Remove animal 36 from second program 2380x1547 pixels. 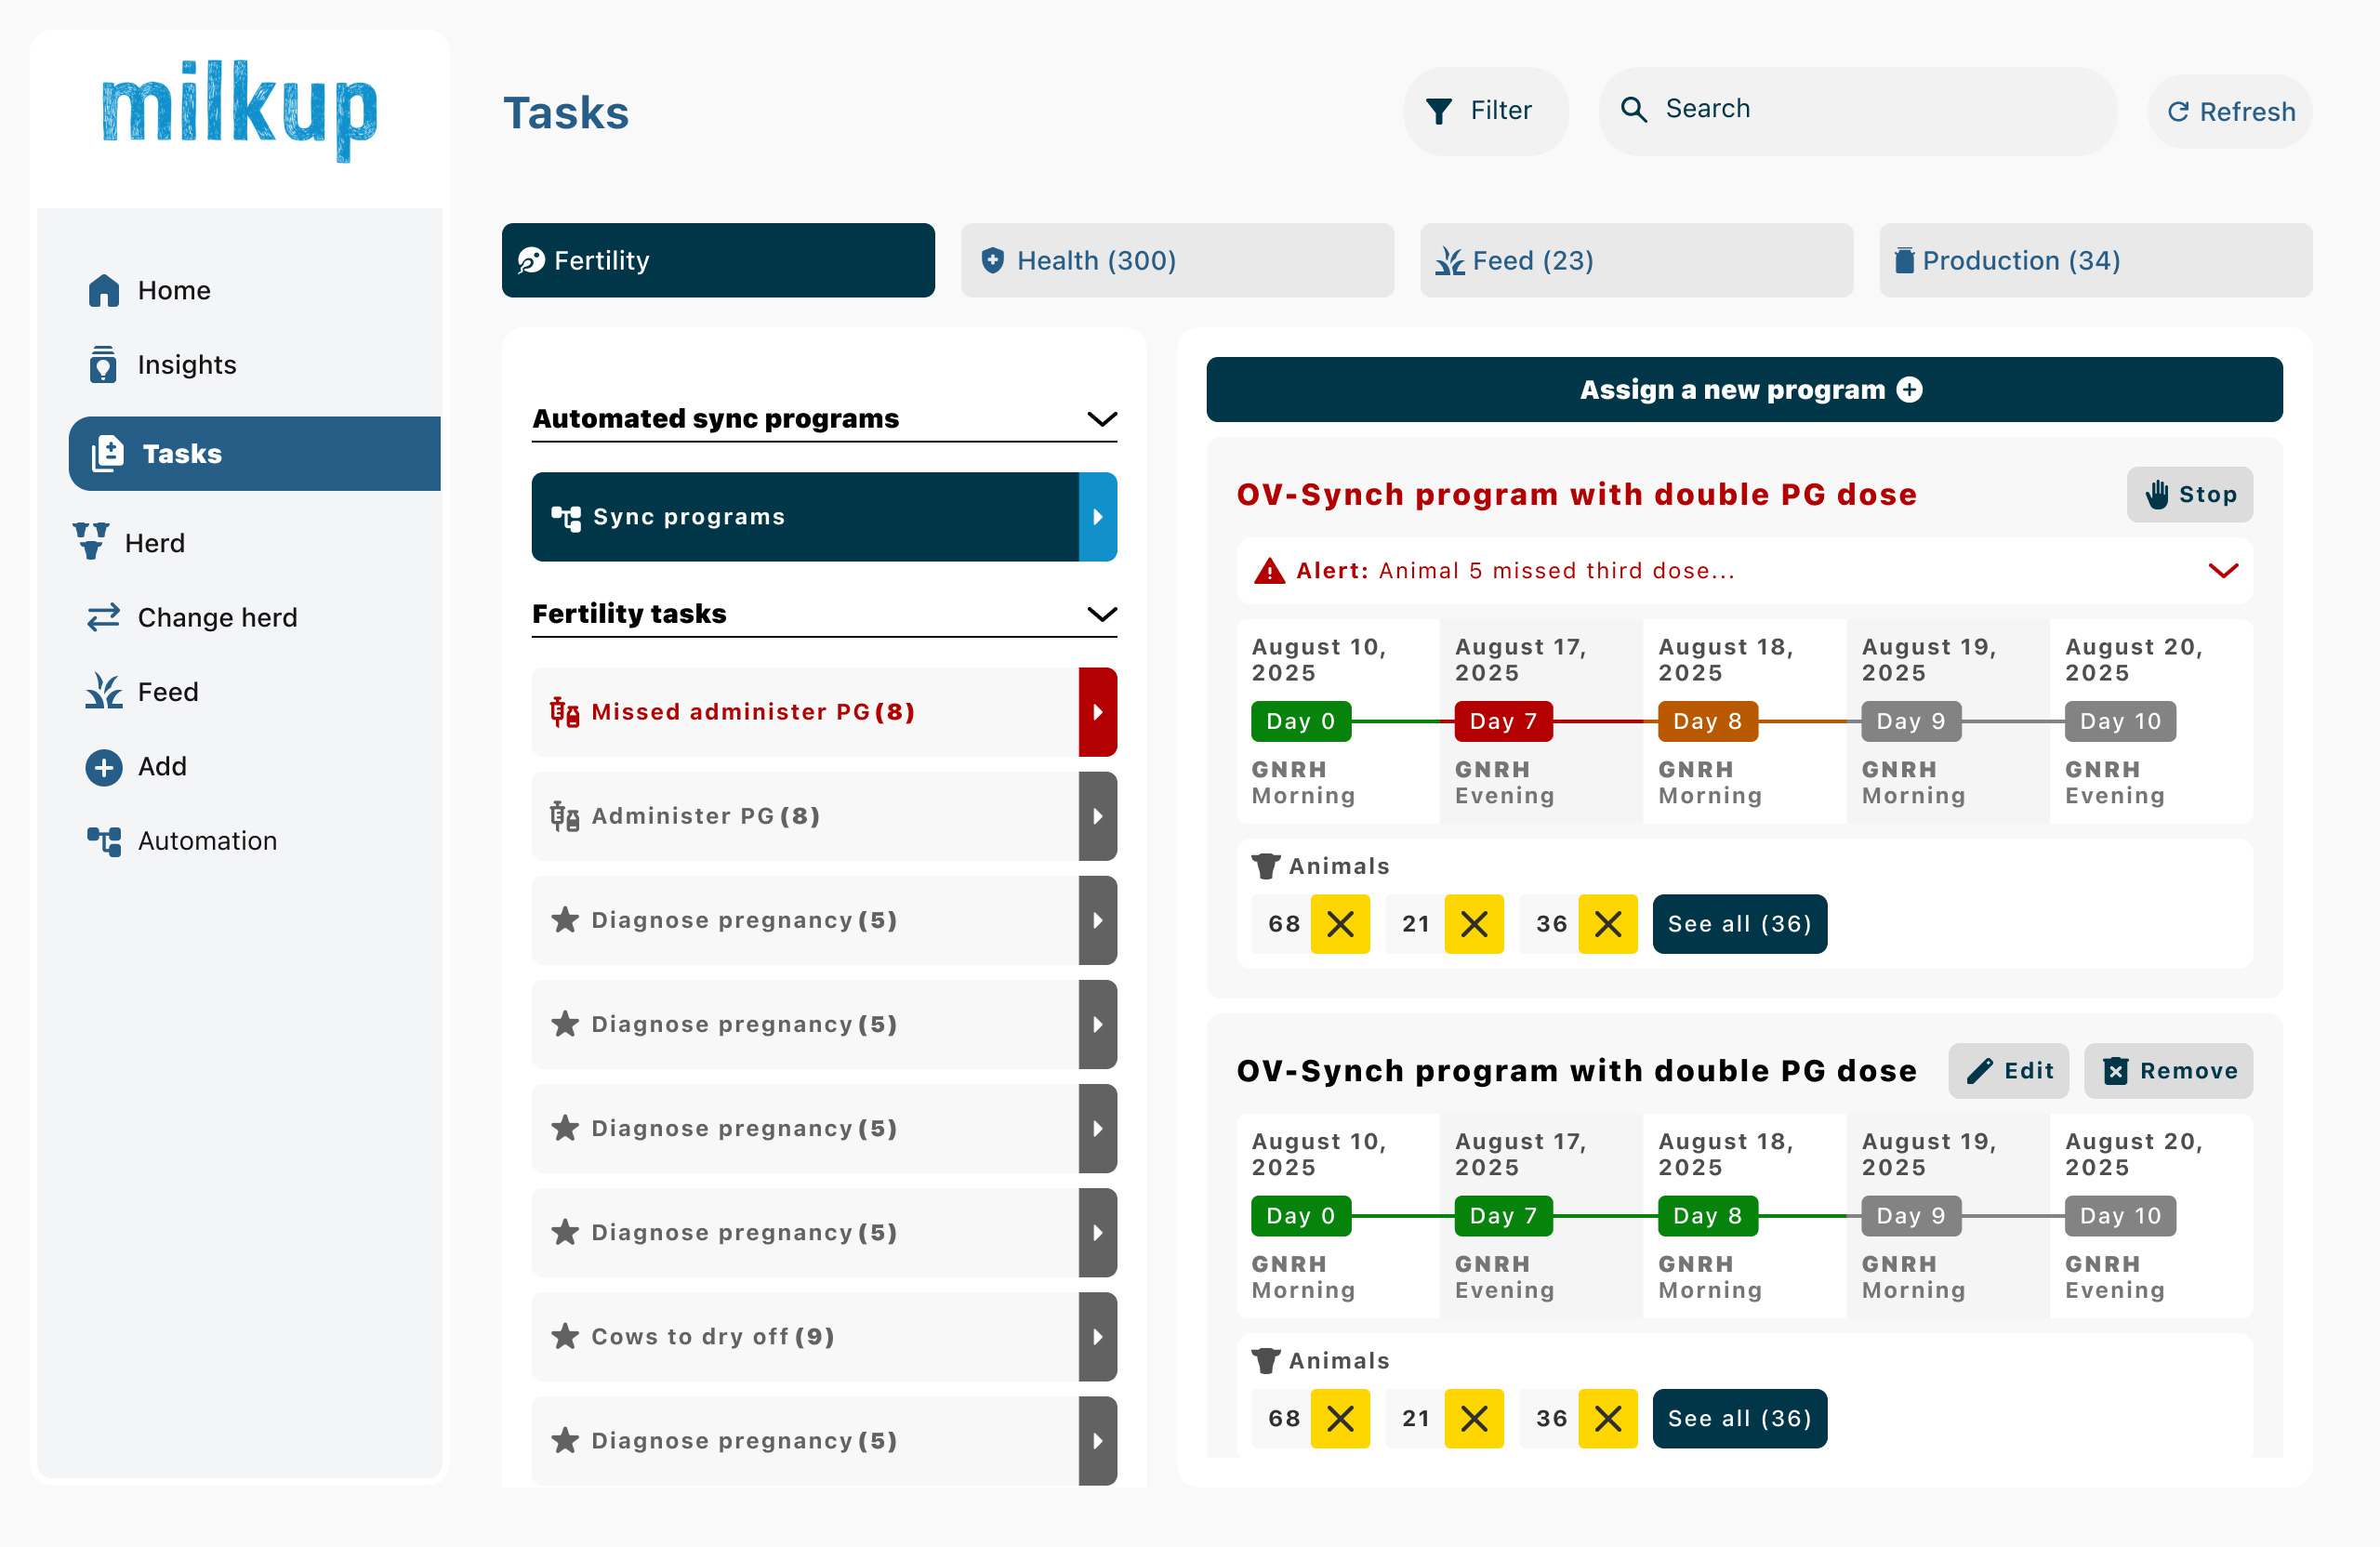click(x=1608, y=1418)
